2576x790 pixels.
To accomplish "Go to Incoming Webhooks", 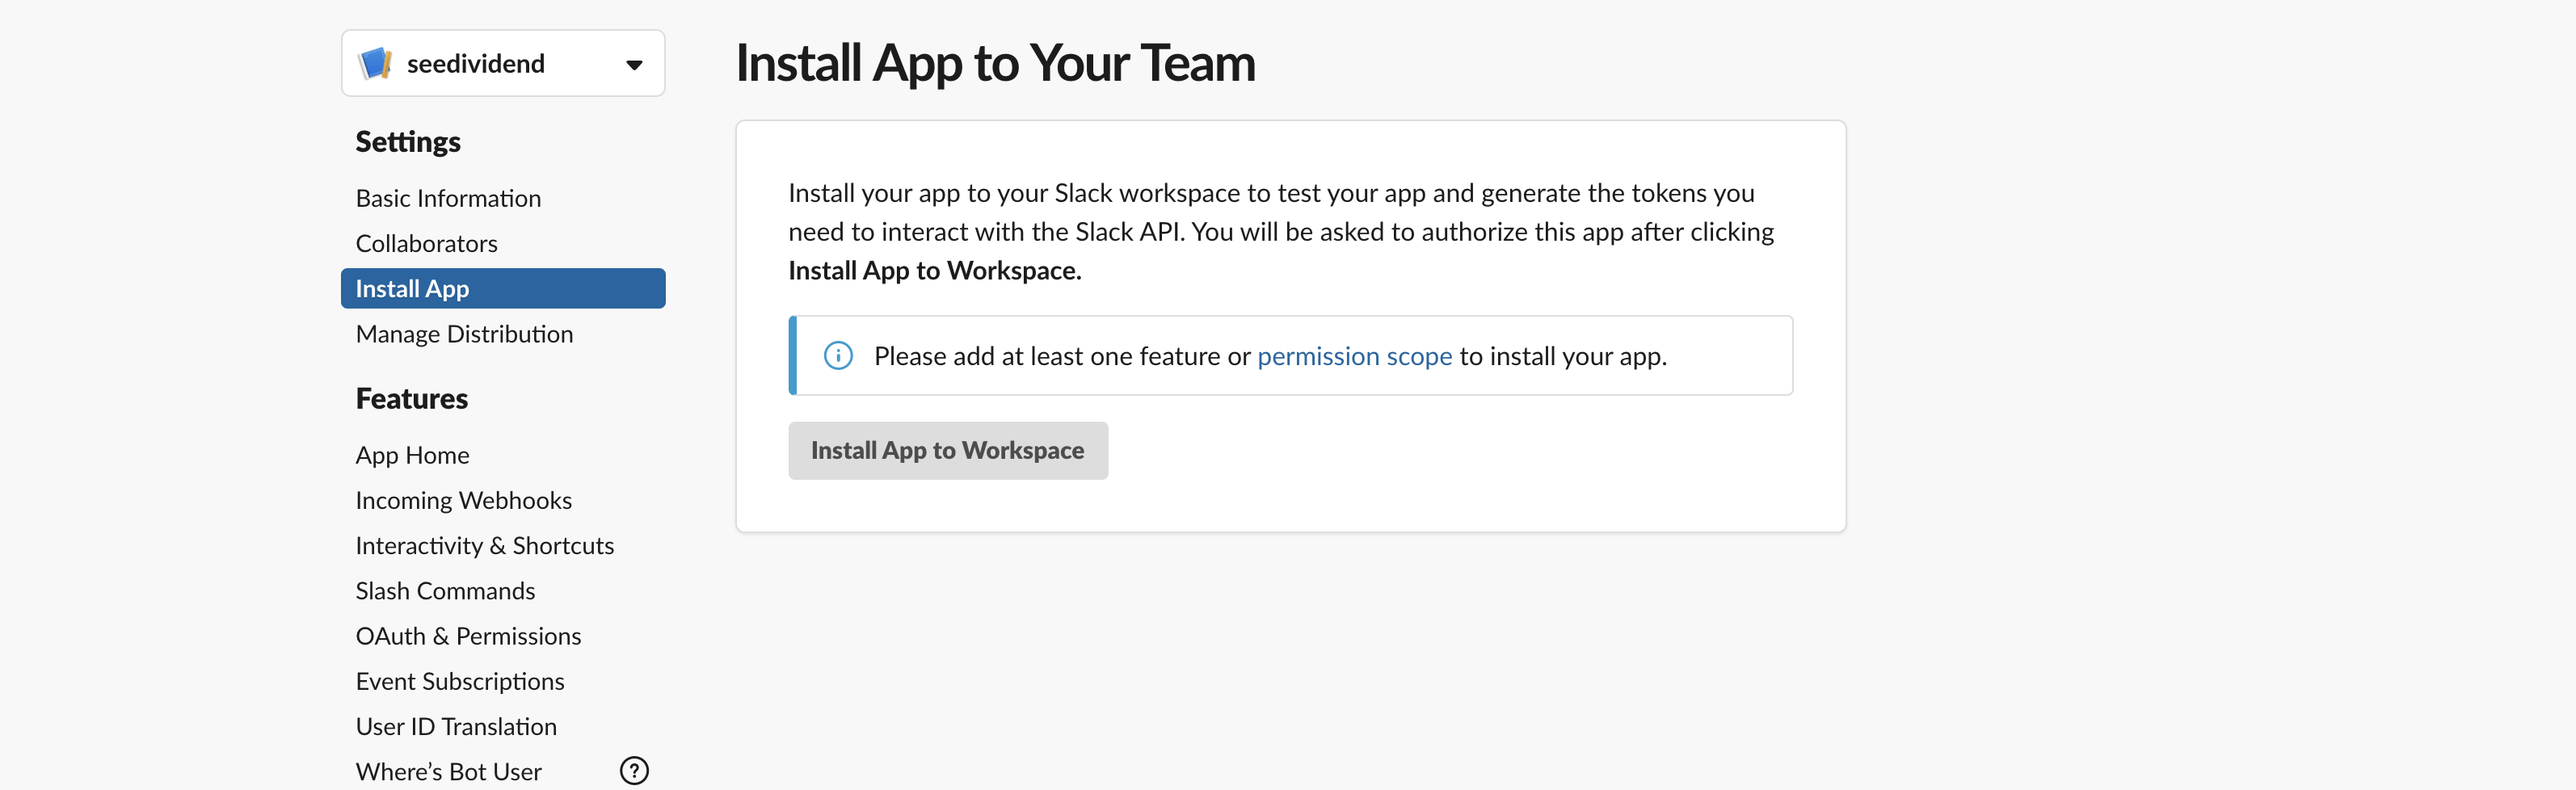I will tap(463, 500).
